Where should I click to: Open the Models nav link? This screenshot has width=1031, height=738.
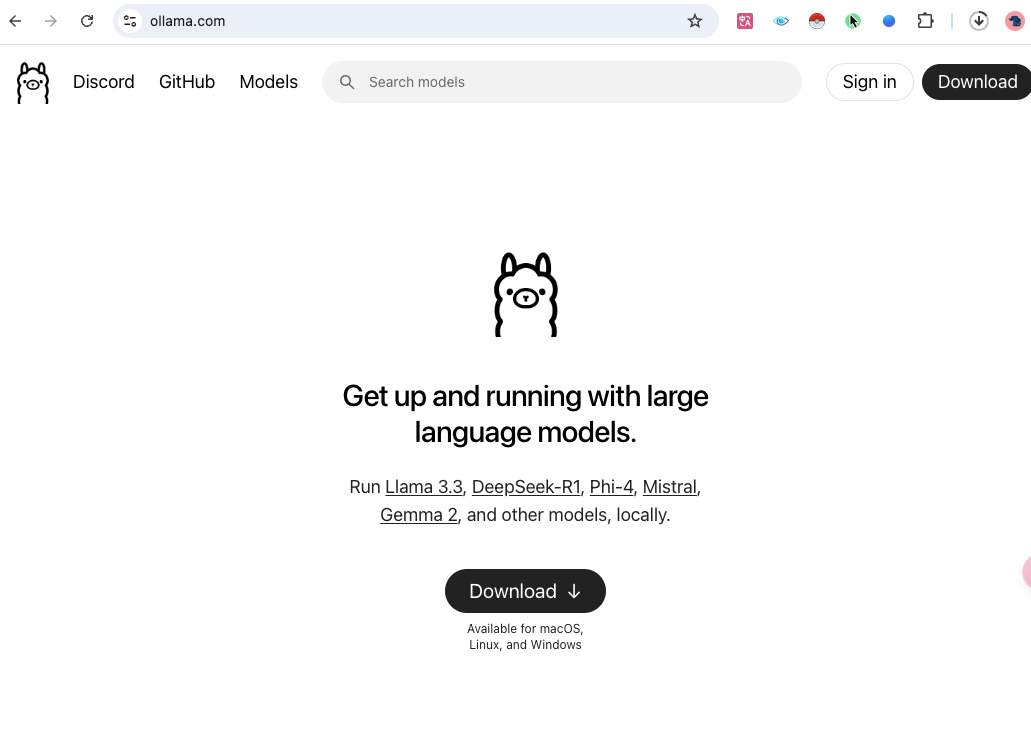(268, 82)
